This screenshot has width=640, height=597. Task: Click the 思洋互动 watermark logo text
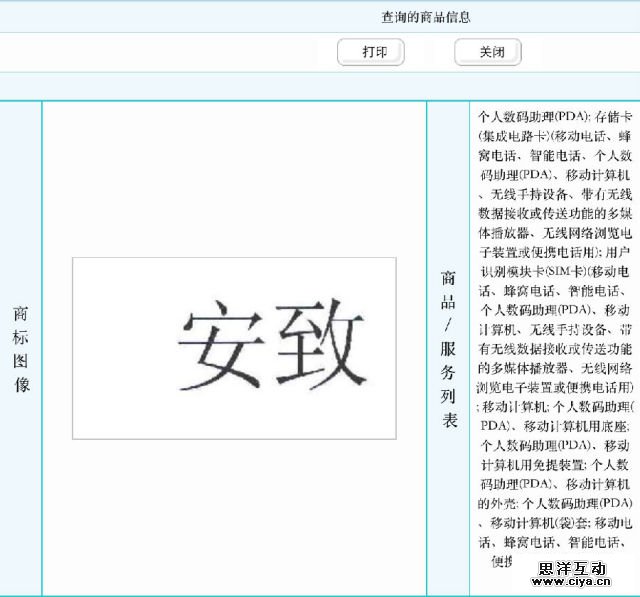pyautogui.click(x=572, y=569)
